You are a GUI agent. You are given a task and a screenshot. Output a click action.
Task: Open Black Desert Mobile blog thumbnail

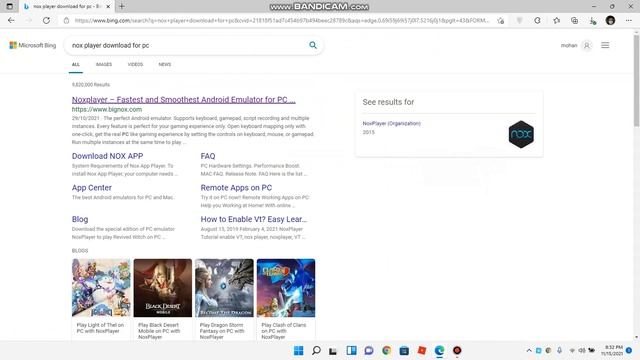[x=162, y=288]
